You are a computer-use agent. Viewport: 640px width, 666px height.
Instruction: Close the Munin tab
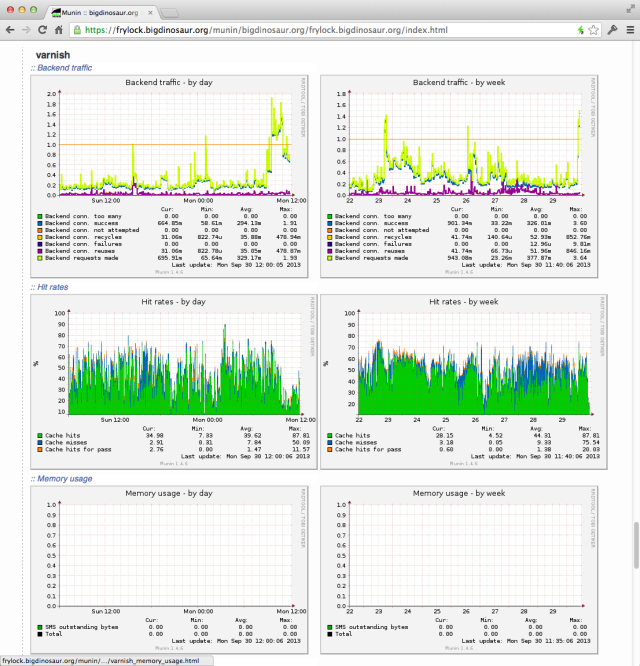150,13
